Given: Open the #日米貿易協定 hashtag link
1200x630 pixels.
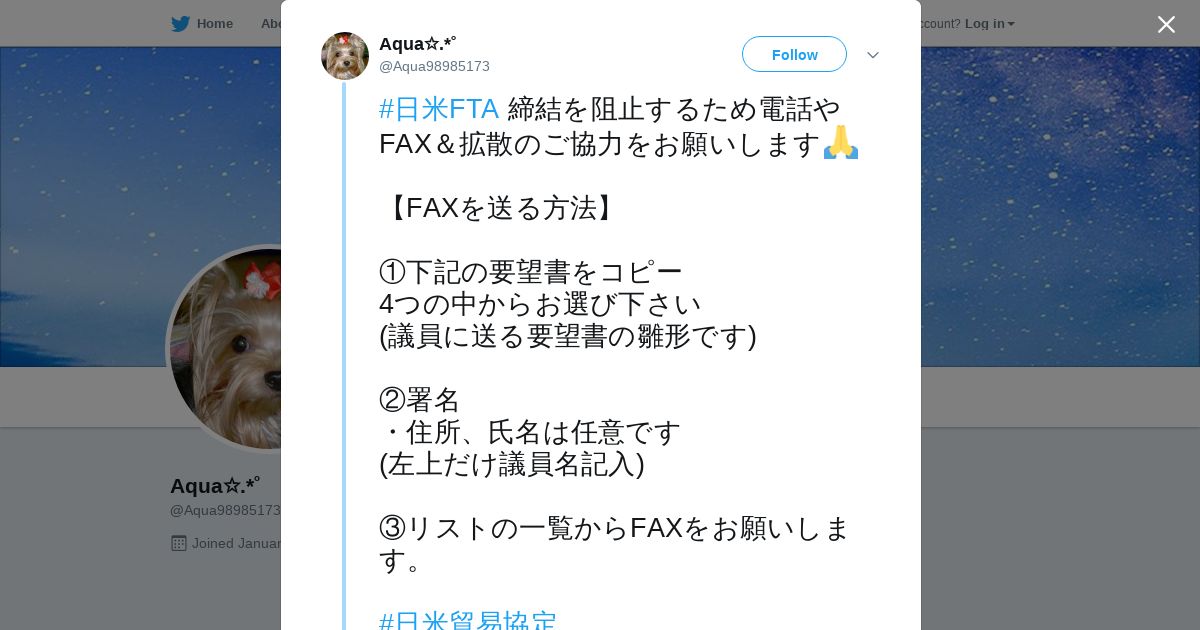Looking at the screenshot, I should click(468, 622).
